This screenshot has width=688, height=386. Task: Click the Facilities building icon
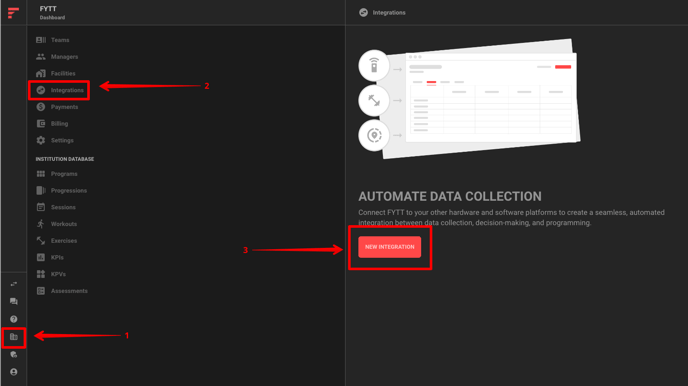[41, 73]
